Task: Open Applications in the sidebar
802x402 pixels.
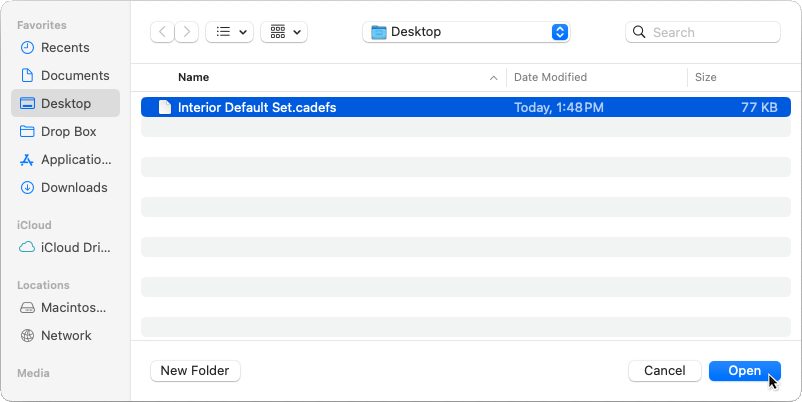Action: 65,160
